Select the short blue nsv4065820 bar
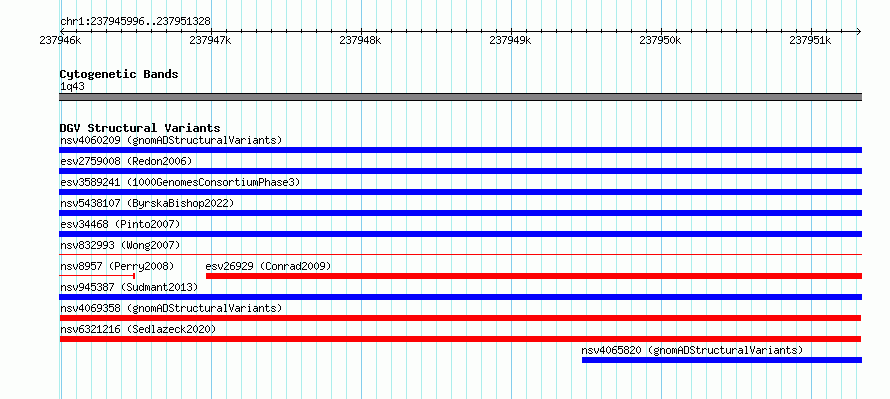 (722, 360)
